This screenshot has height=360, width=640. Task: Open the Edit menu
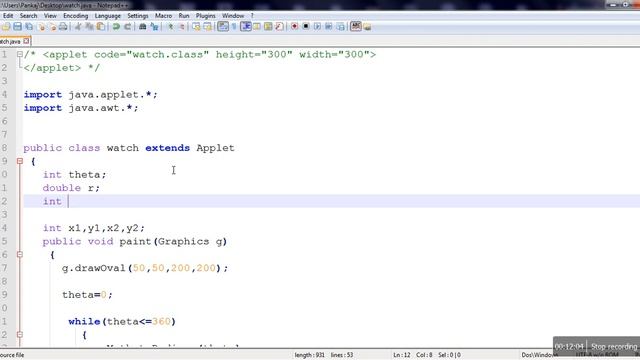[8, 16]
